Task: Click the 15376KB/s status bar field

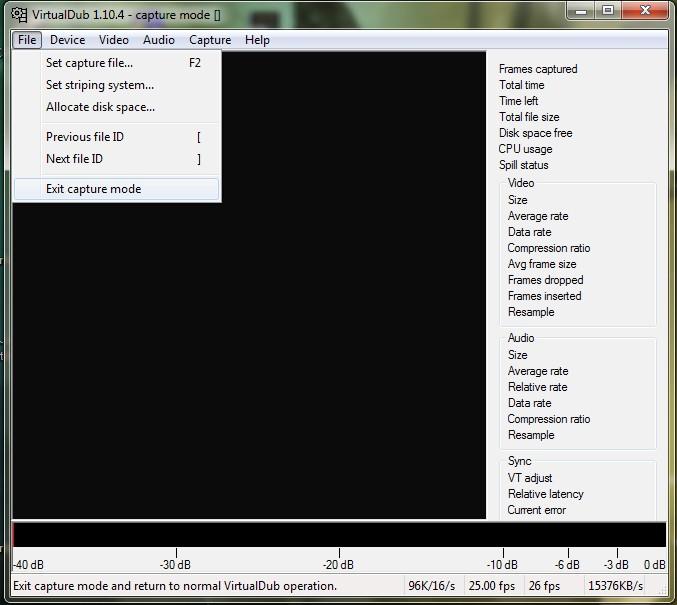Action: pos(617,586)
